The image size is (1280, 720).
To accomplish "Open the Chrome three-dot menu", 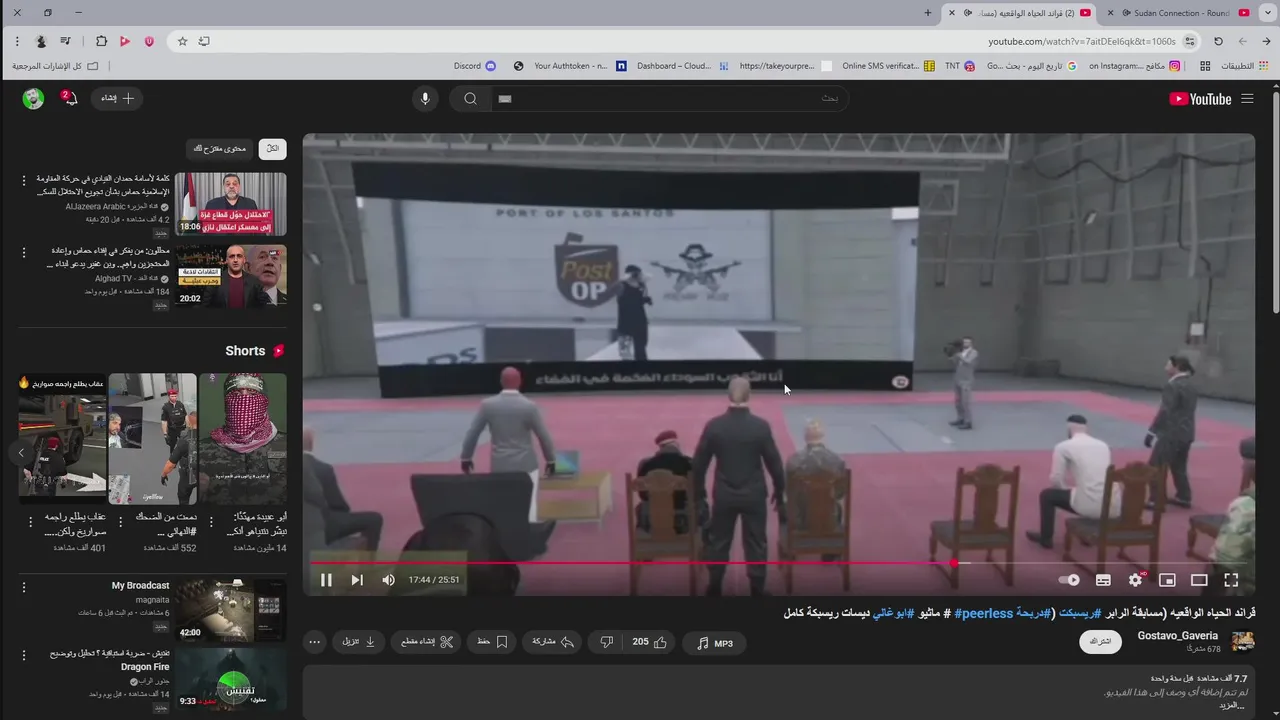I will point(17,41).
